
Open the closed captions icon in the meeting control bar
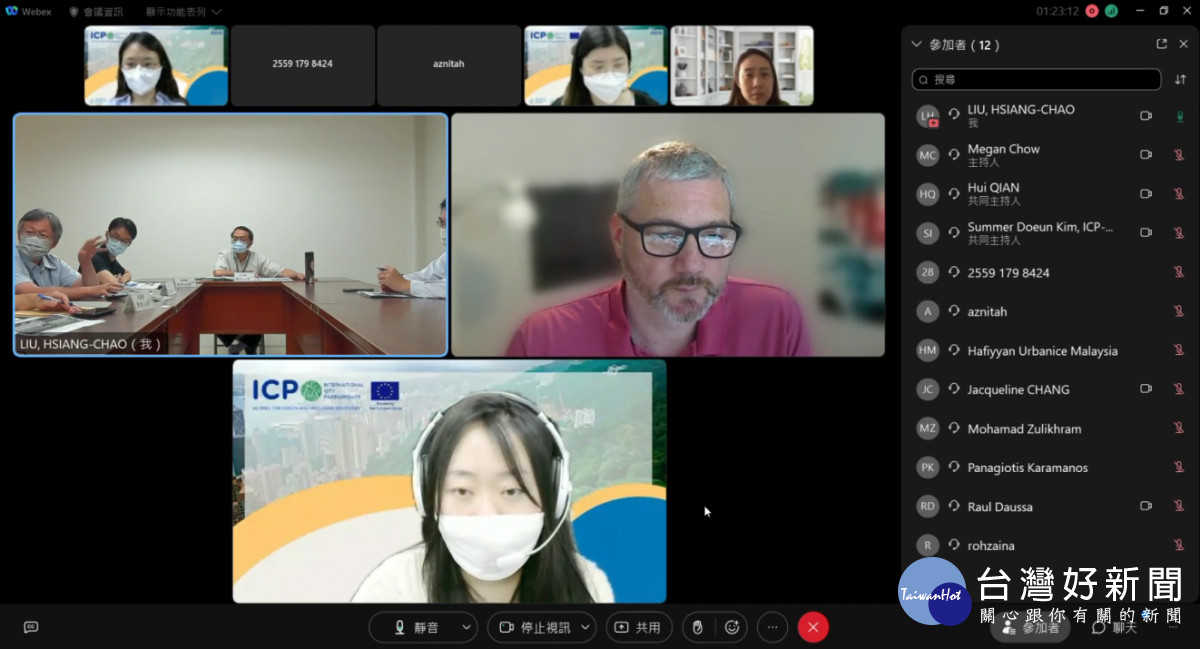click(31, 627)
